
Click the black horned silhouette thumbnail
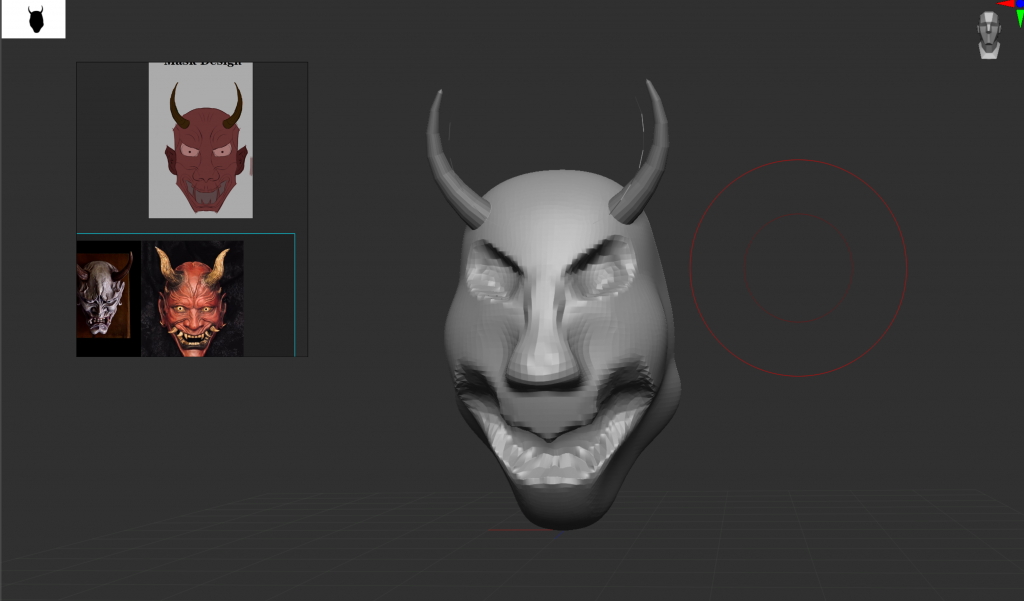coord(33,19)
